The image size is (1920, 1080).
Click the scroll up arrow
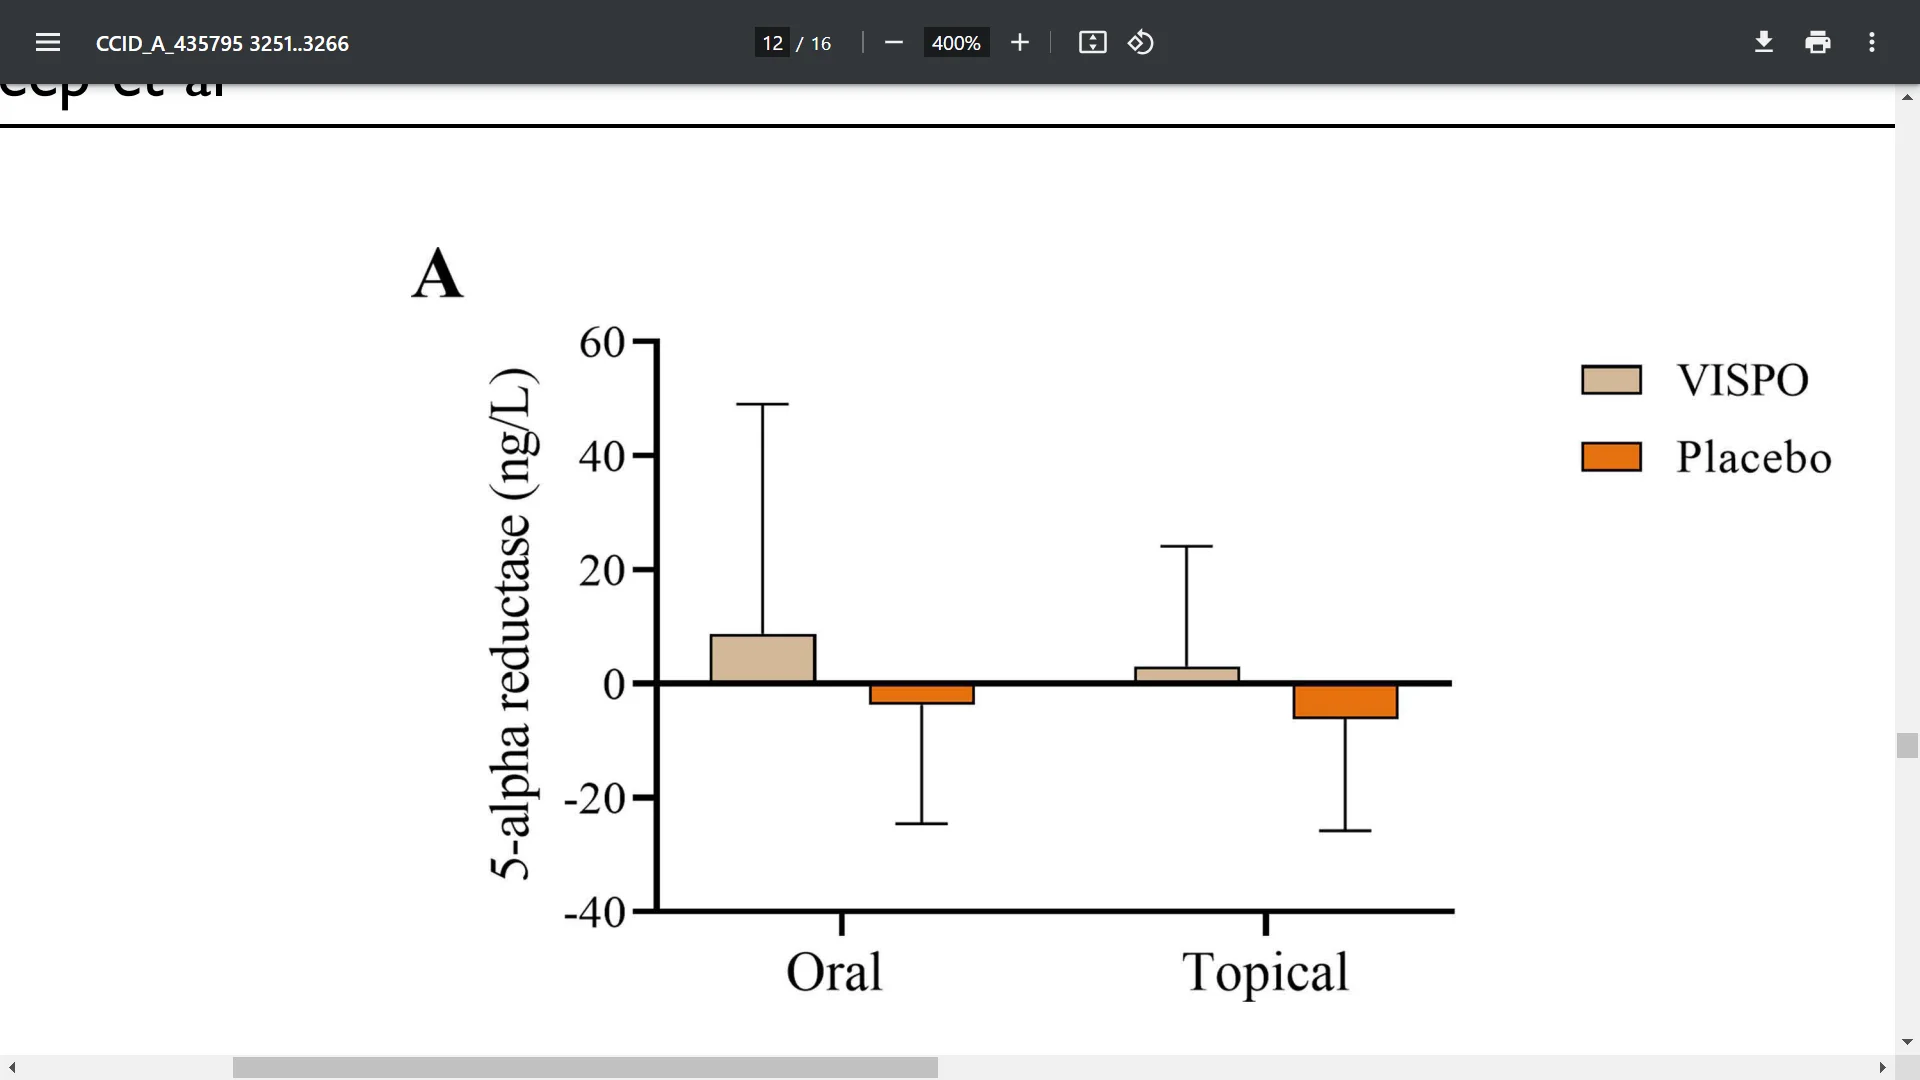coord(1907,97)
